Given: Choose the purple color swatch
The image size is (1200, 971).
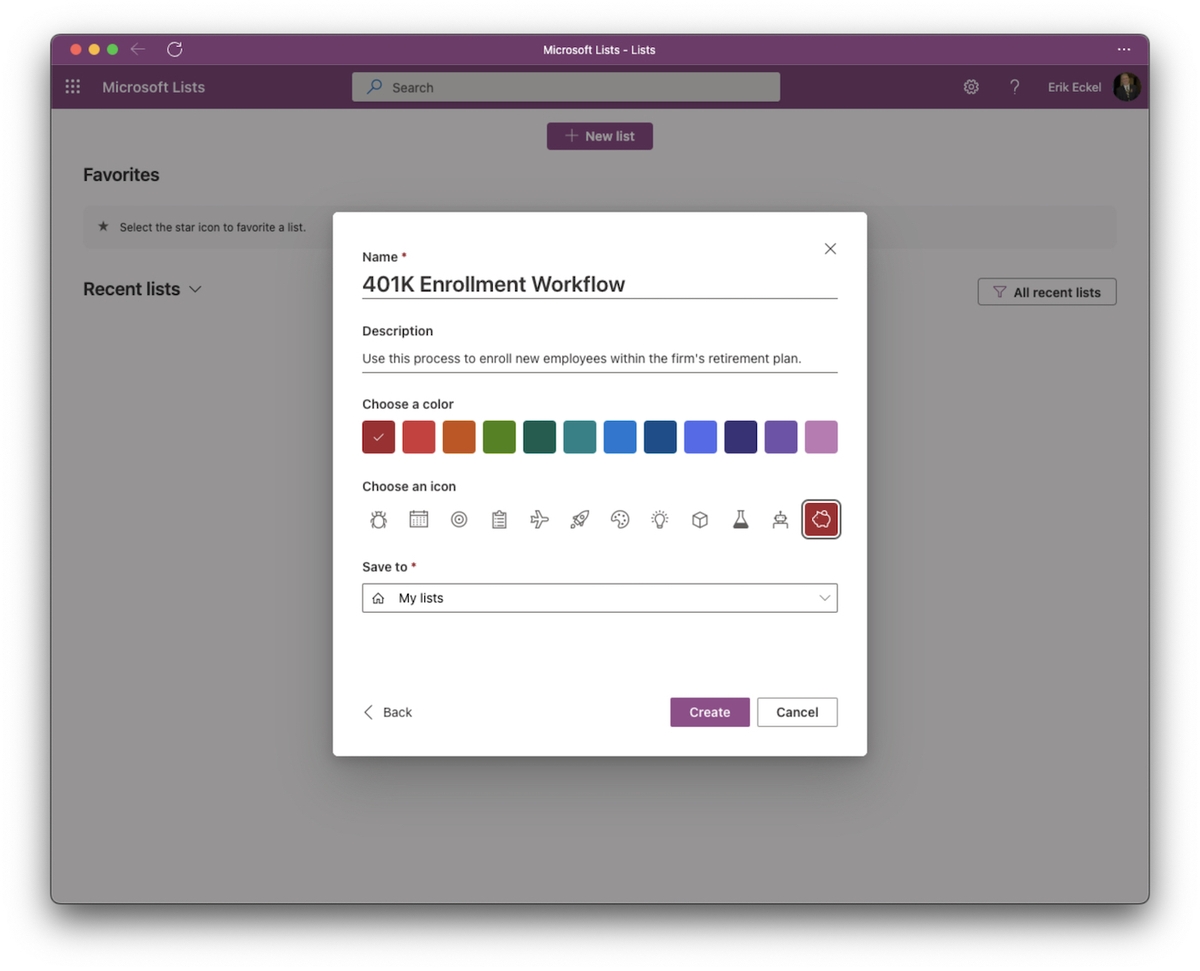Looking at the screenshot, I should pos(780,437).
